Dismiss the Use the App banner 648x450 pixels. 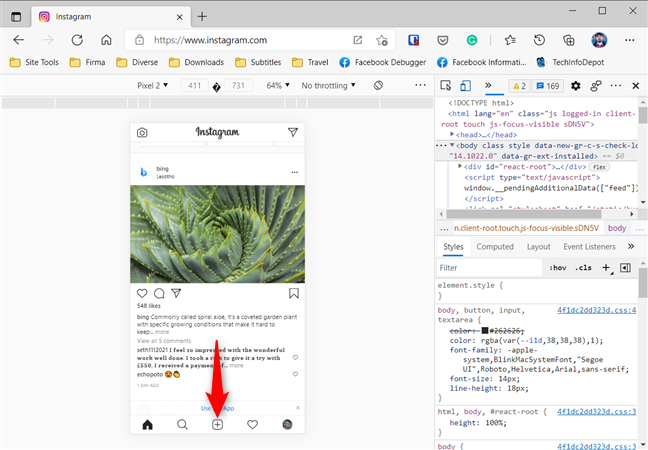pos(298,408)
